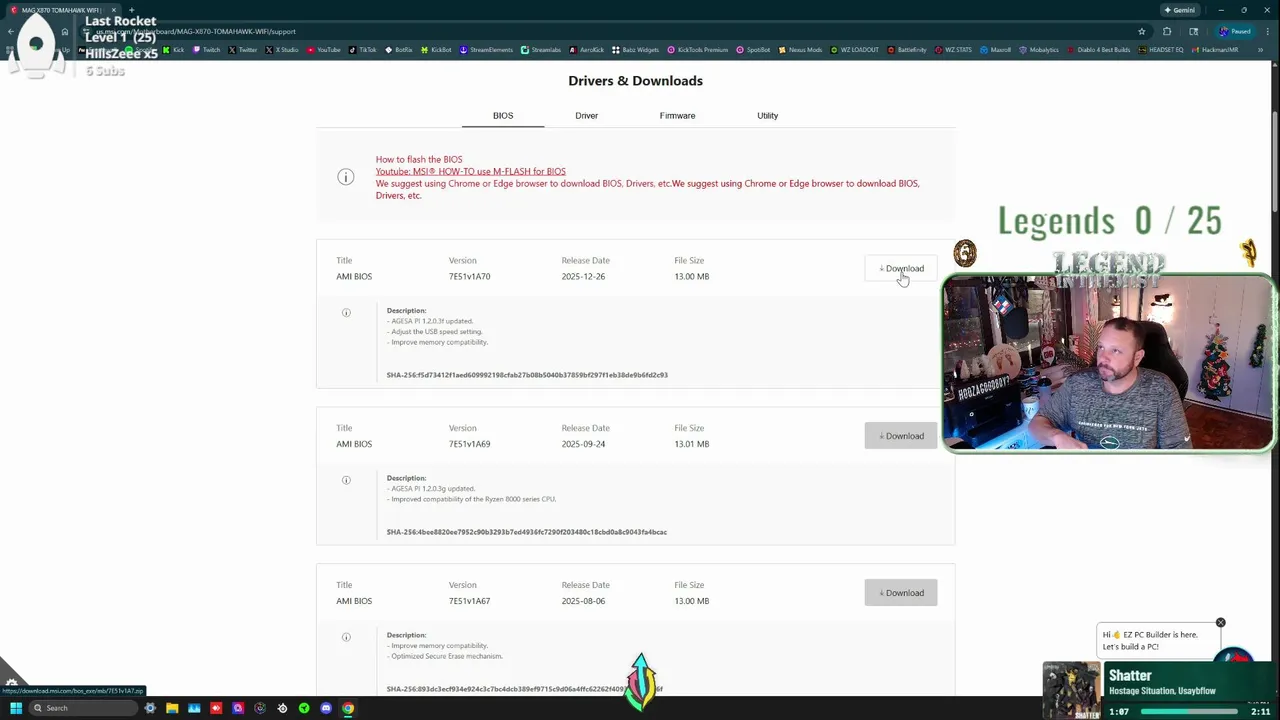This screenshot has height=720, width=1280.
Task: Download BIOS version 7E51v1A69
Action: [x=901, y=436]
